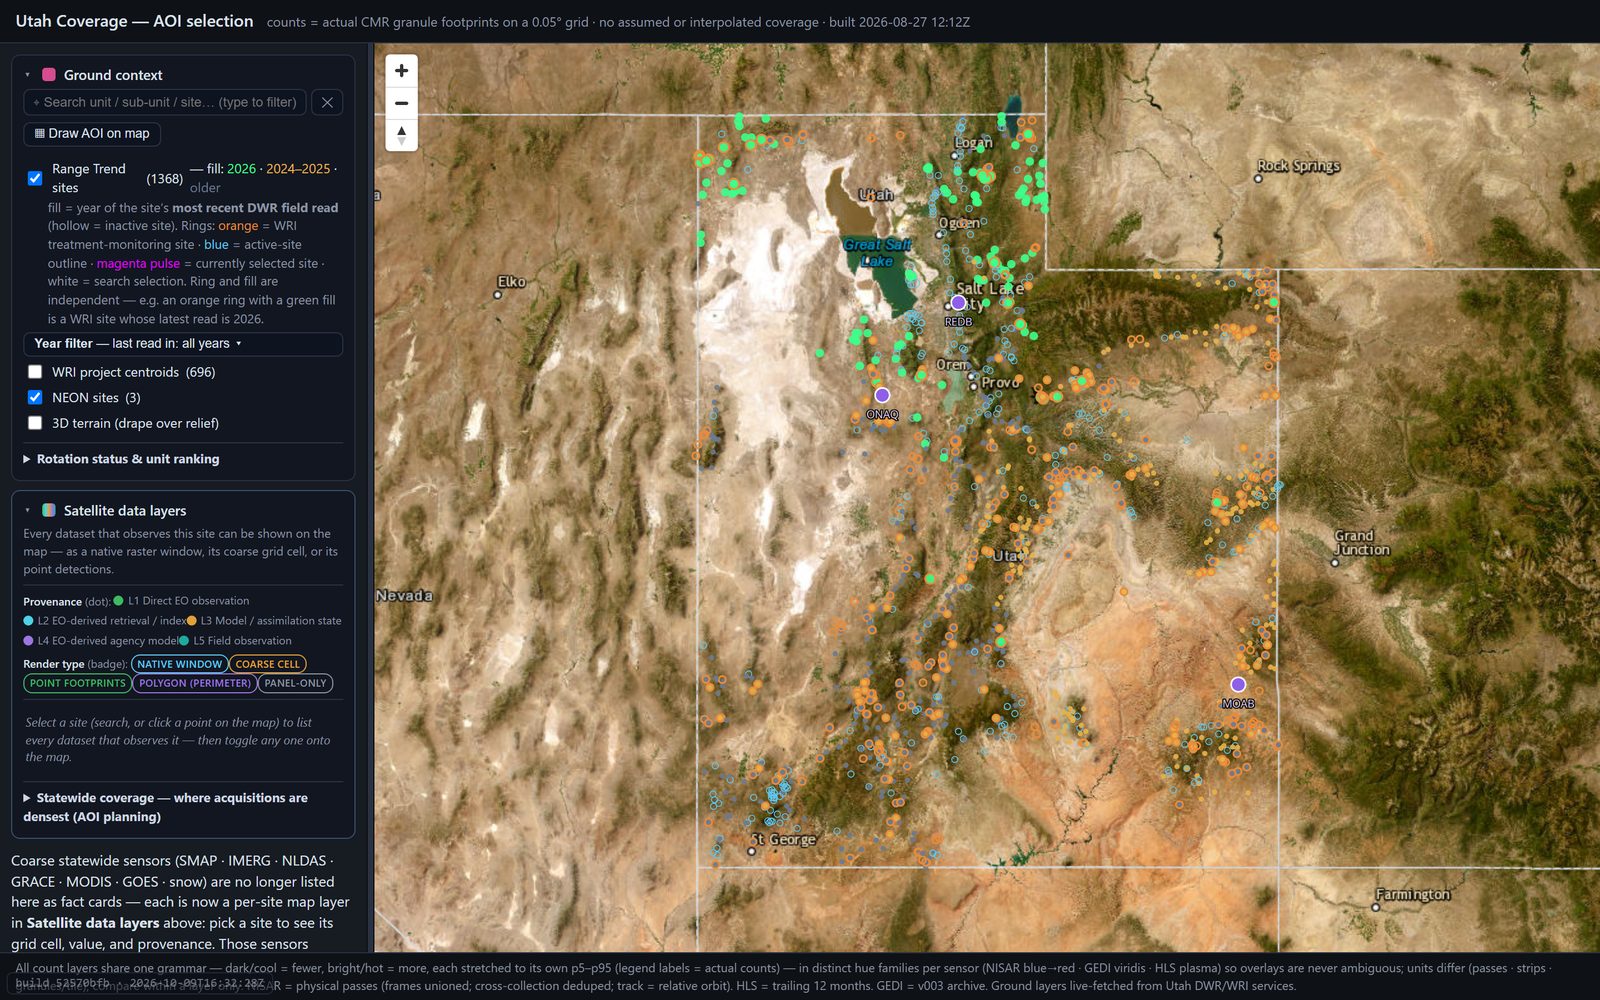Click the POINT FOOTPRINTS render badge
The height and width of the screenshot is (1000, 1600).
click(x=78, y=683)
